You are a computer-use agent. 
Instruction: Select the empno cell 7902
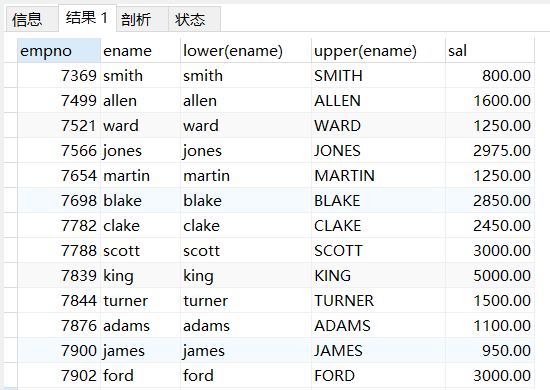tap(59, 376)
